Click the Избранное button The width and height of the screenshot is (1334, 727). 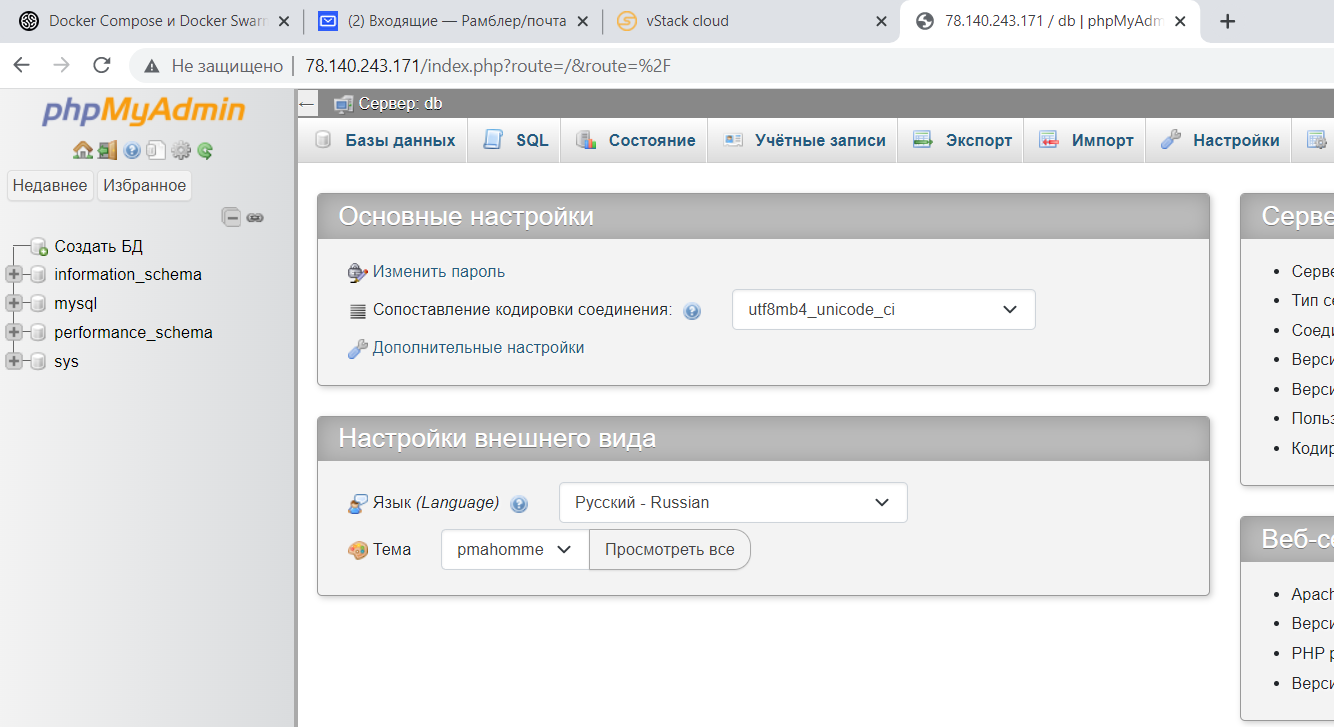click(x=144, y=185)
